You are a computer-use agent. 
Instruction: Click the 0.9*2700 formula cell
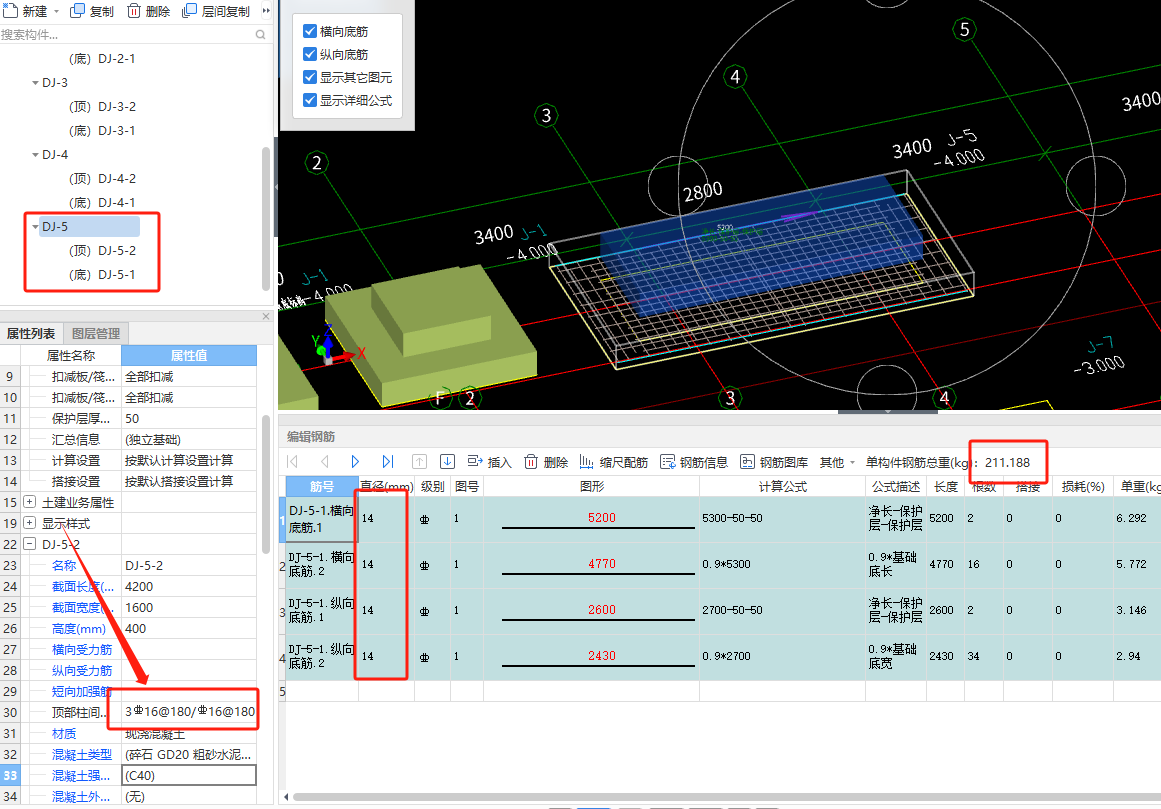(x=783, y=657)
